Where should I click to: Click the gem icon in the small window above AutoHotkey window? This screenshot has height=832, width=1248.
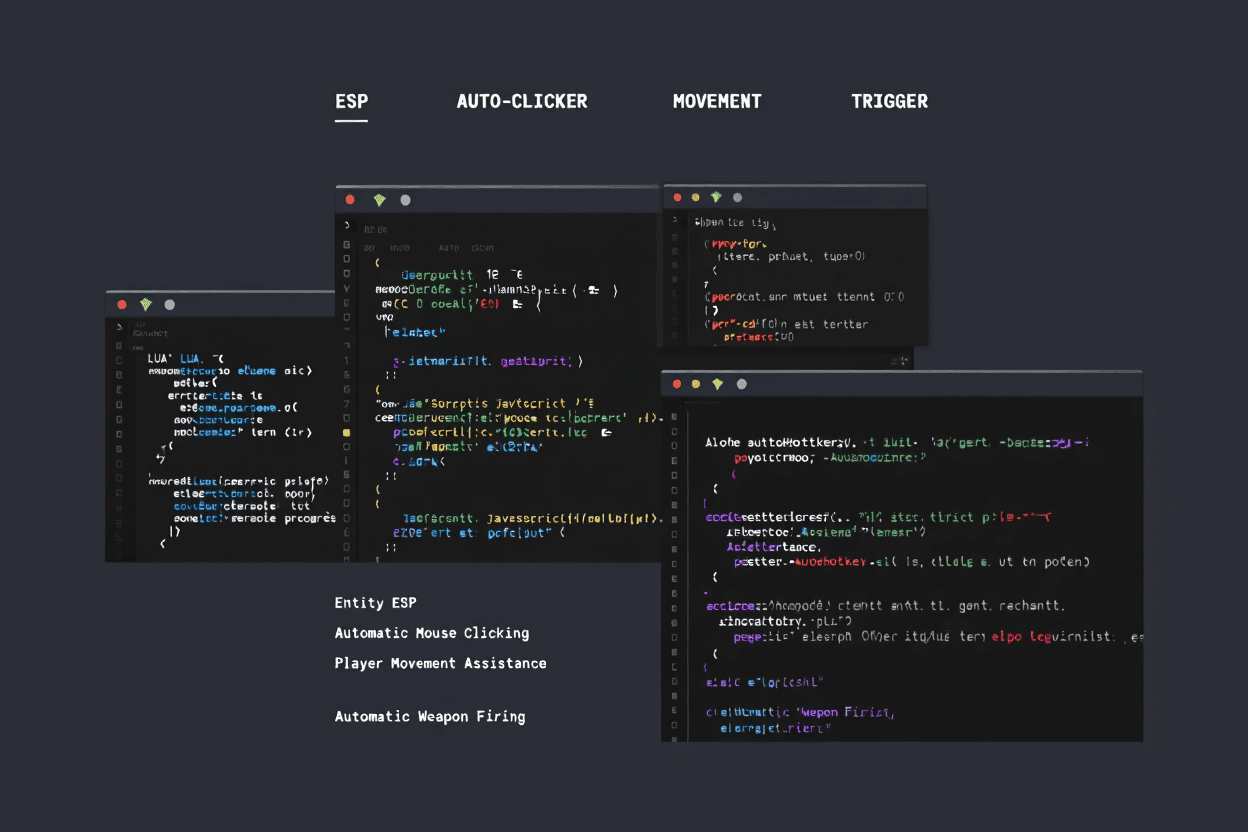click(716, 197)
